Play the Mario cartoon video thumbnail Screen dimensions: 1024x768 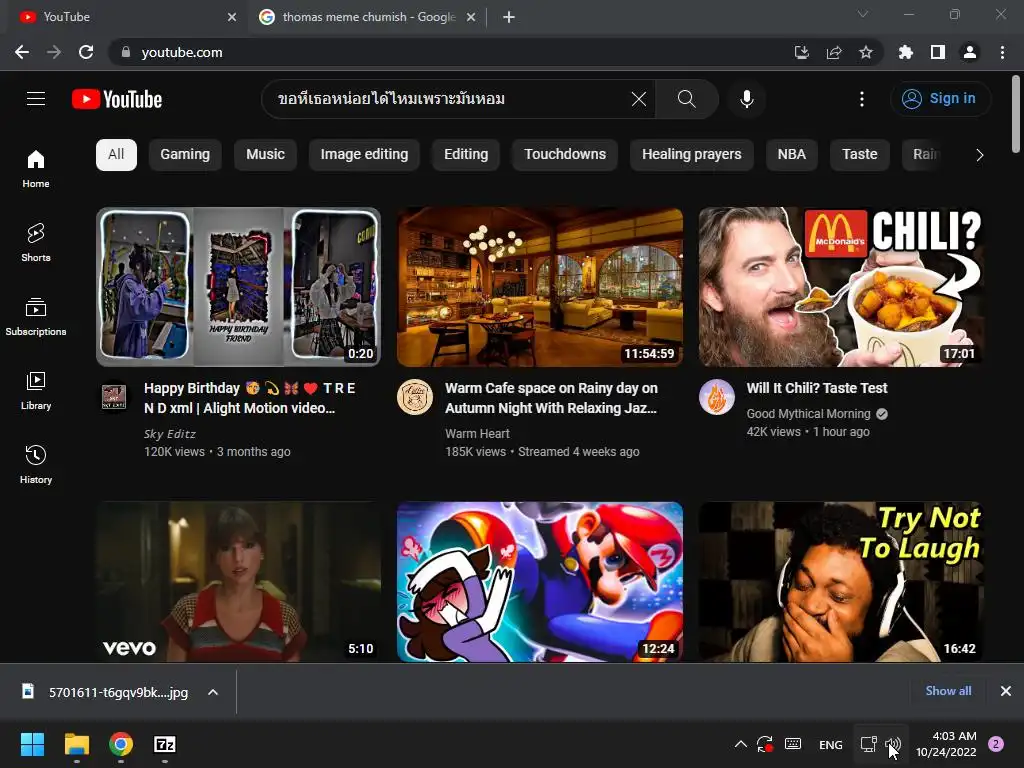coord(540,582)
